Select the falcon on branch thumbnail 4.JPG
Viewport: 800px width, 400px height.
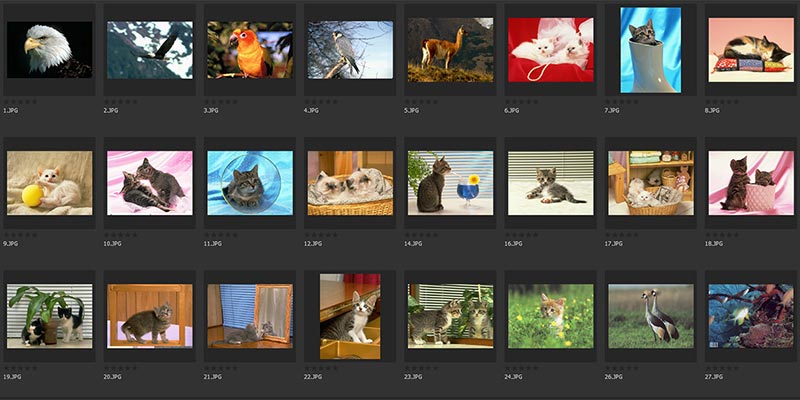[350, 49]
